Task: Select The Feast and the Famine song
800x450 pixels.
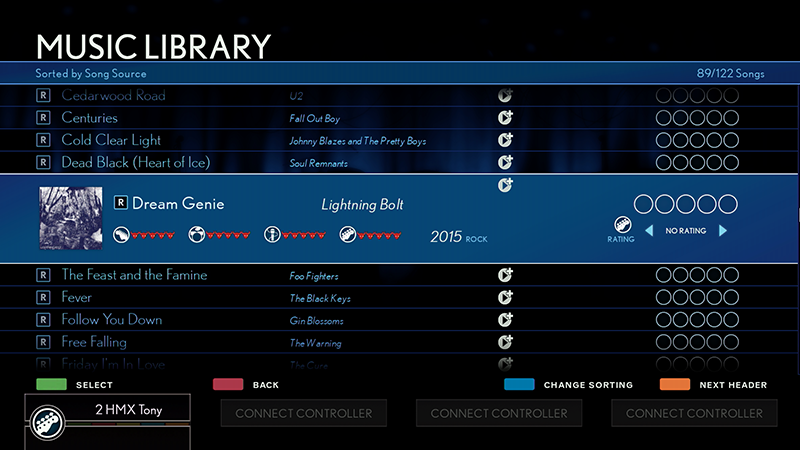Action: [x=134, y=275]
